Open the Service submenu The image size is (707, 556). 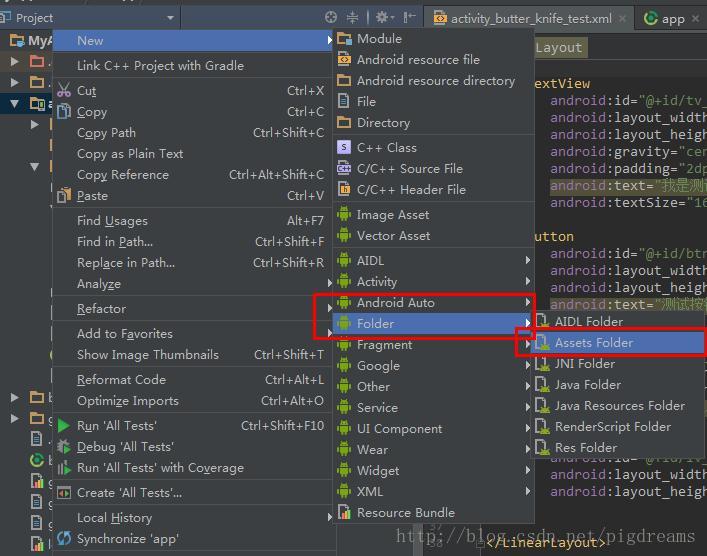pyautogui.click(x=433, y=408)
